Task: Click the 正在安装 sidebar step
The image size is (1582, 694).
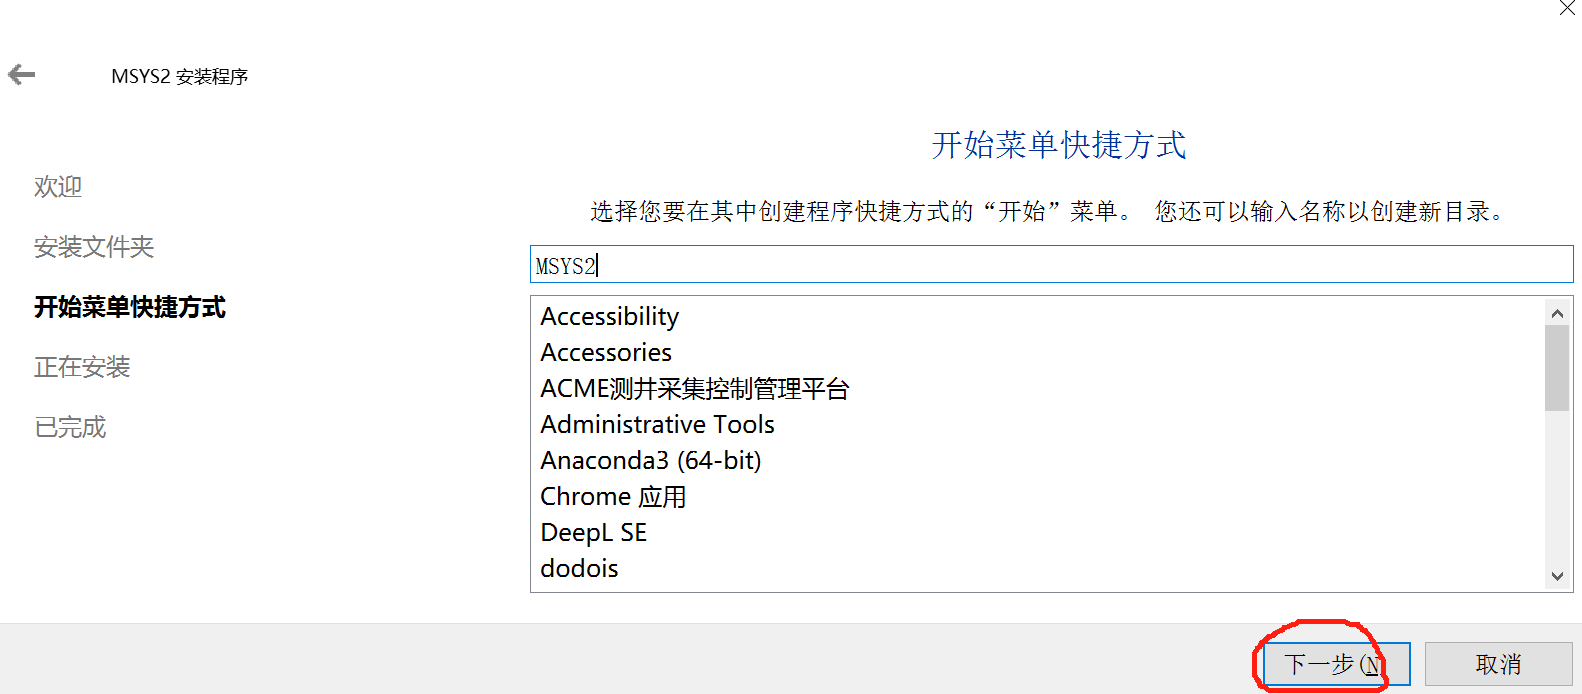Action: (82, 367)
